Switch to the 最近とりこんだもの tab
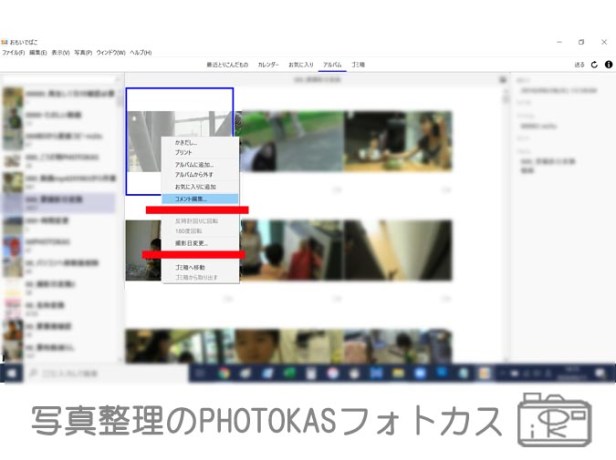Viewport: 616px width, 460px height. point(227,65)
